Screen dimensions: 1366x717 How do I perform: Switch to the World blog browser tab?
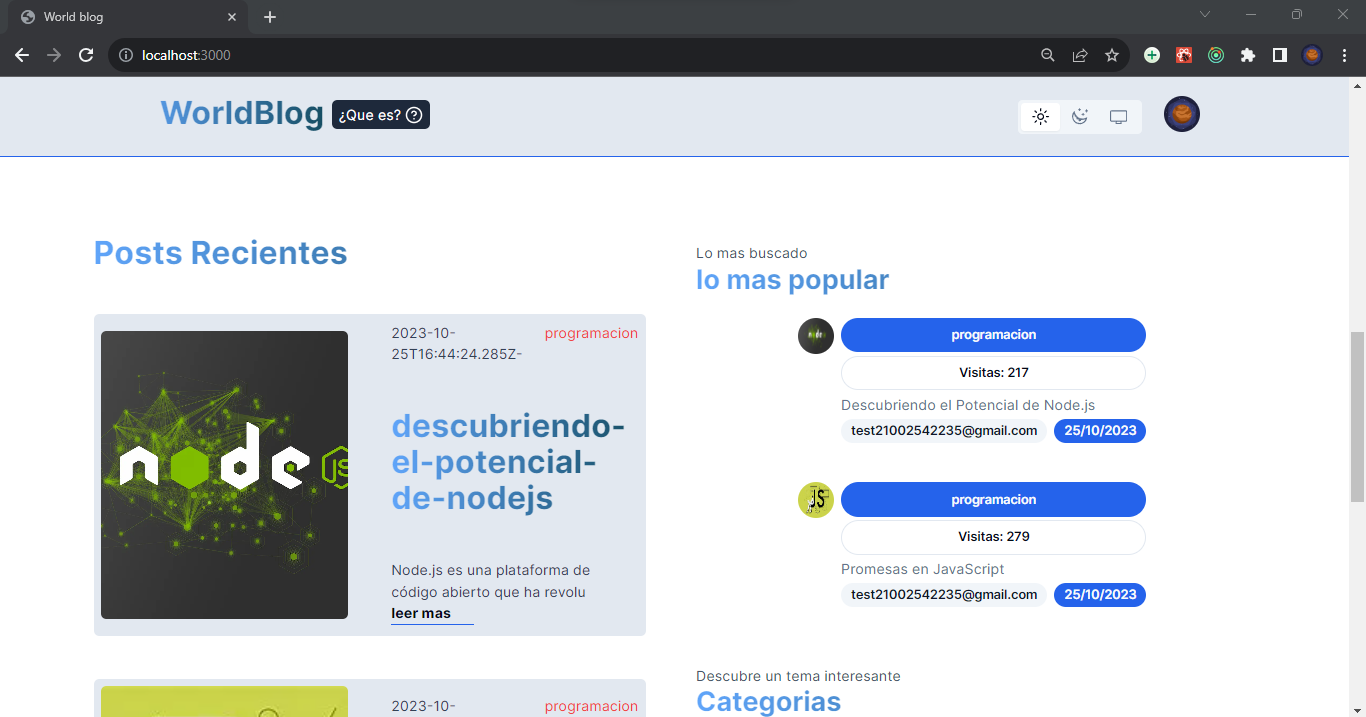pyautogui.click(x=120, y=16)
